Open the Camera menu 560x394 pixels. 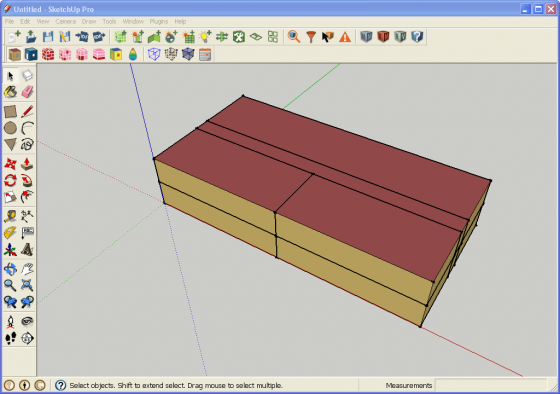(x=65, y=21)
